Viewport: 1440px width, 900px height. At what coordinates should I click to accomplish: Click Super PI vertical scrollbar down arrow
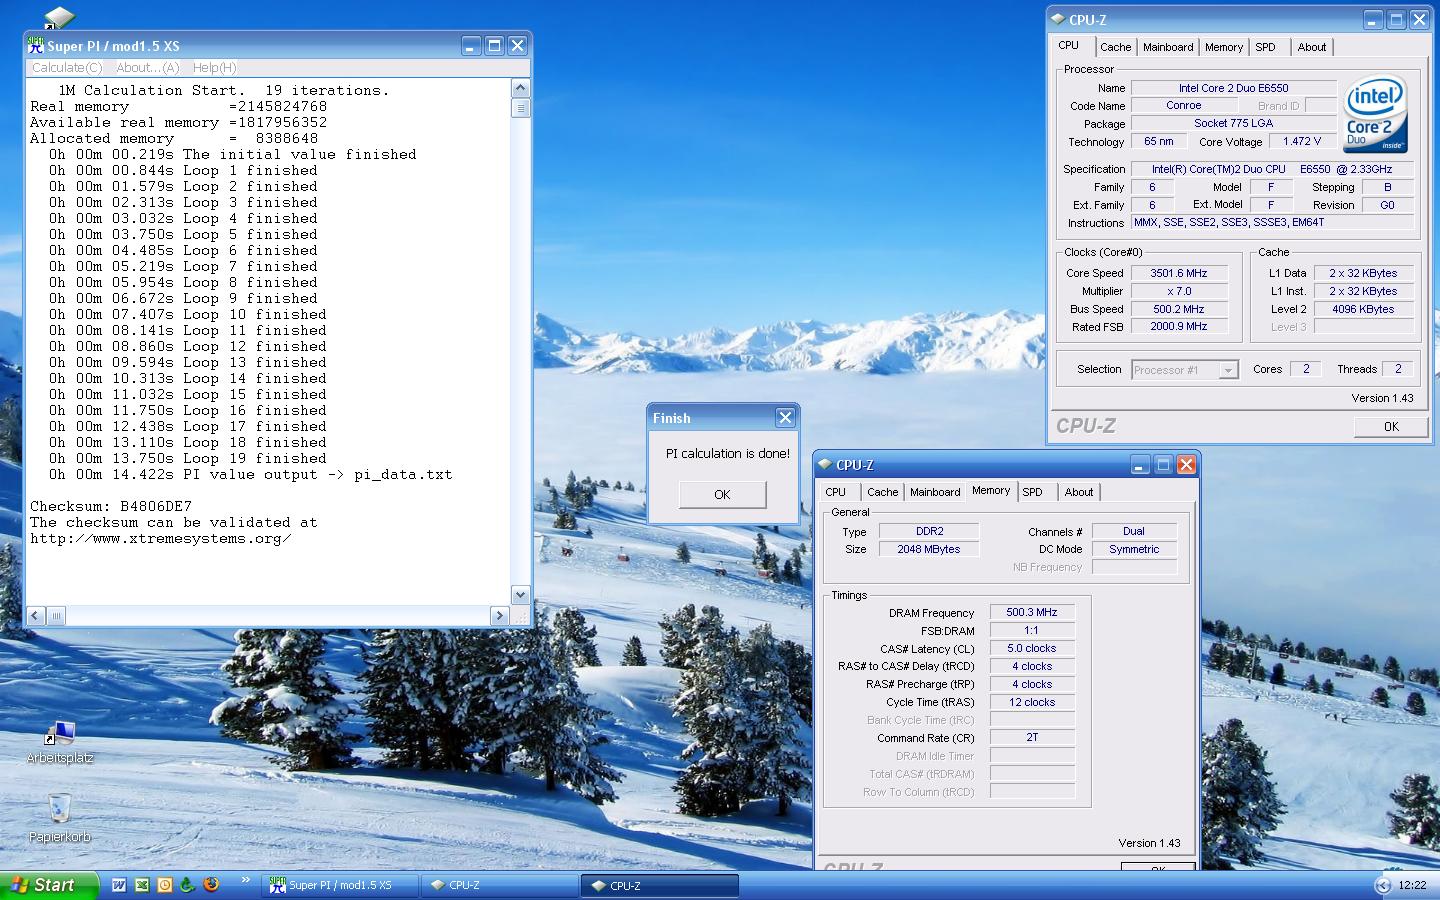point(520,594)
